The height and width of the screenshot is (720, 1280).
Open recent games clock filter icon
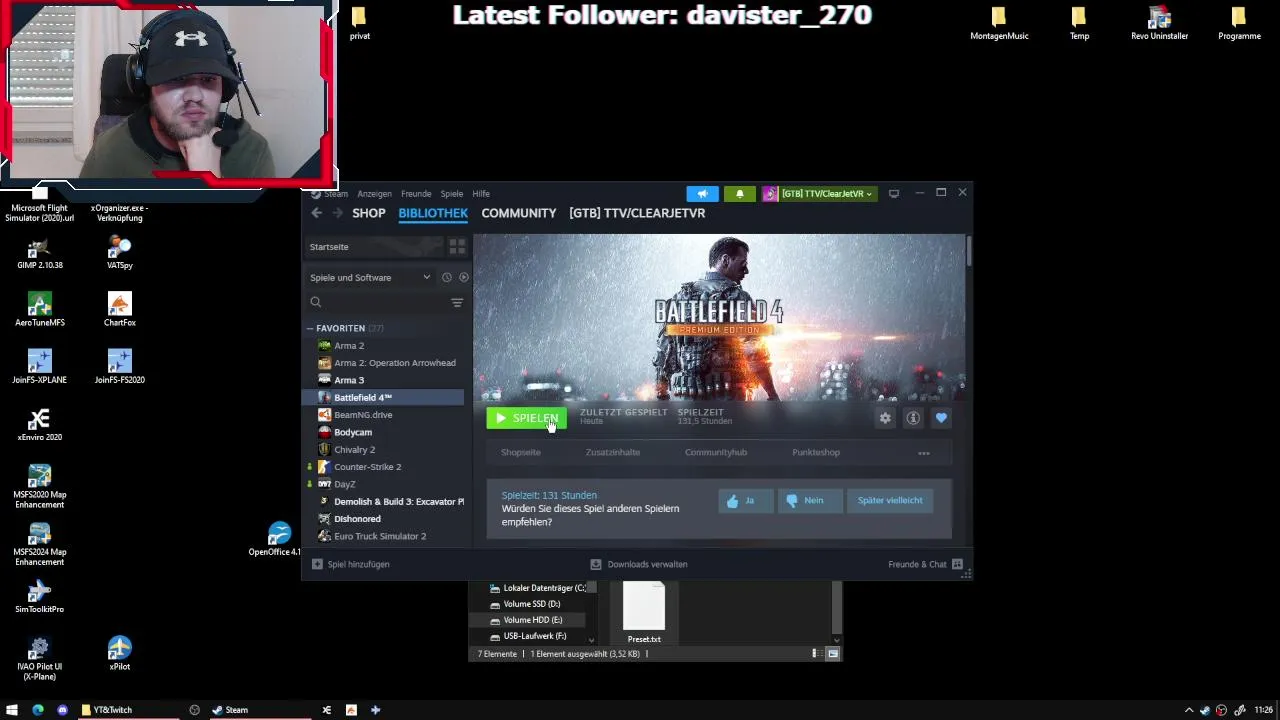[446, 277]
